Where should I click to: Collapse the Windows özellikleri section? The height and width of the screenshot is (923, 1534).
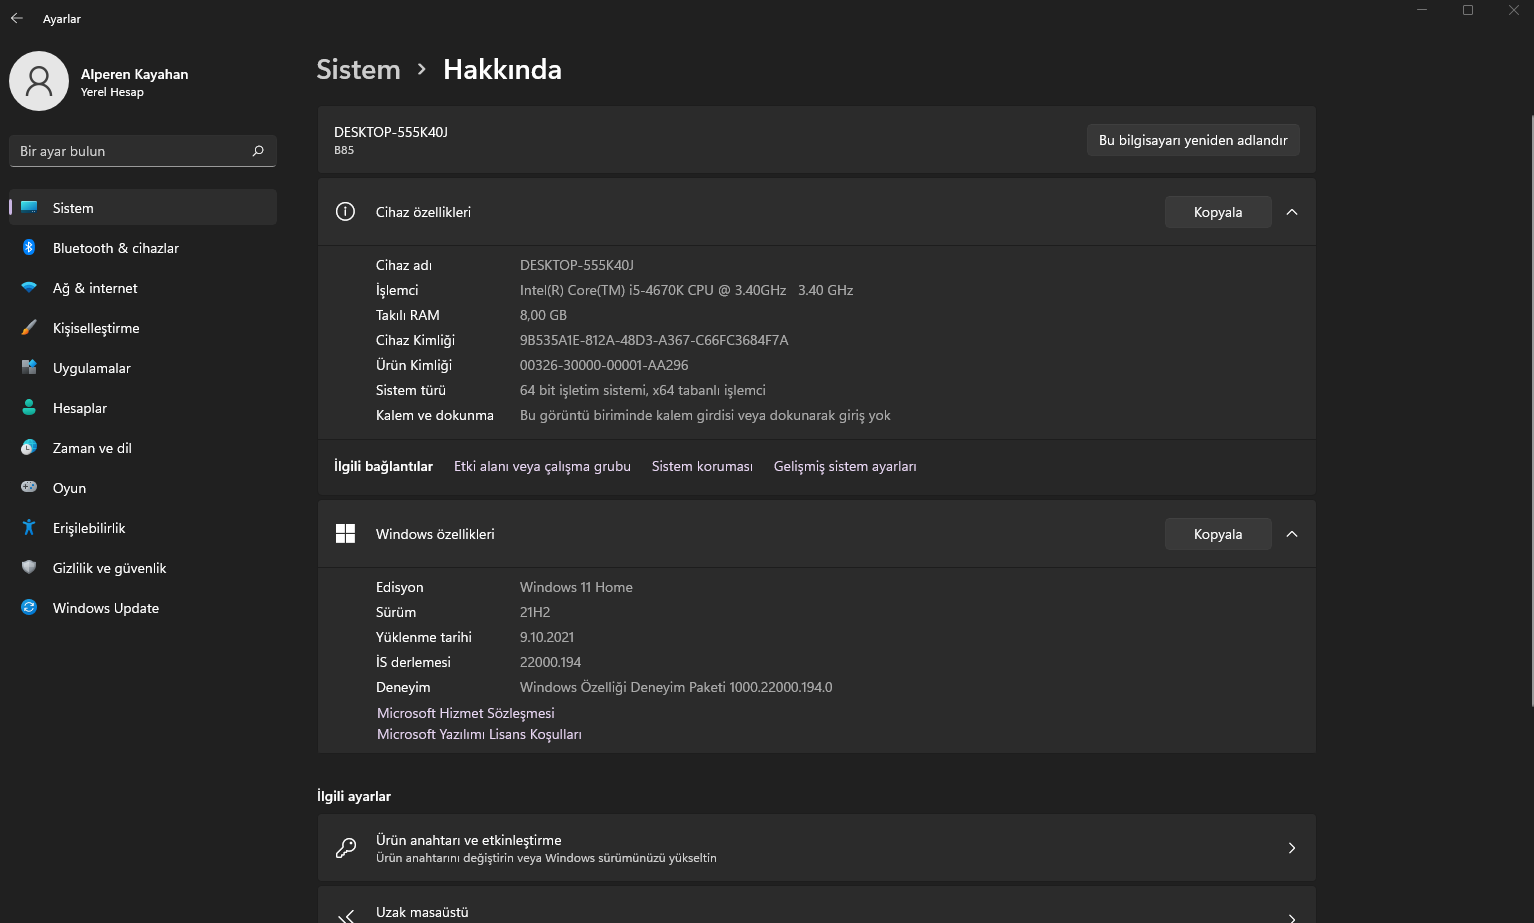(x=1292, y=534)
